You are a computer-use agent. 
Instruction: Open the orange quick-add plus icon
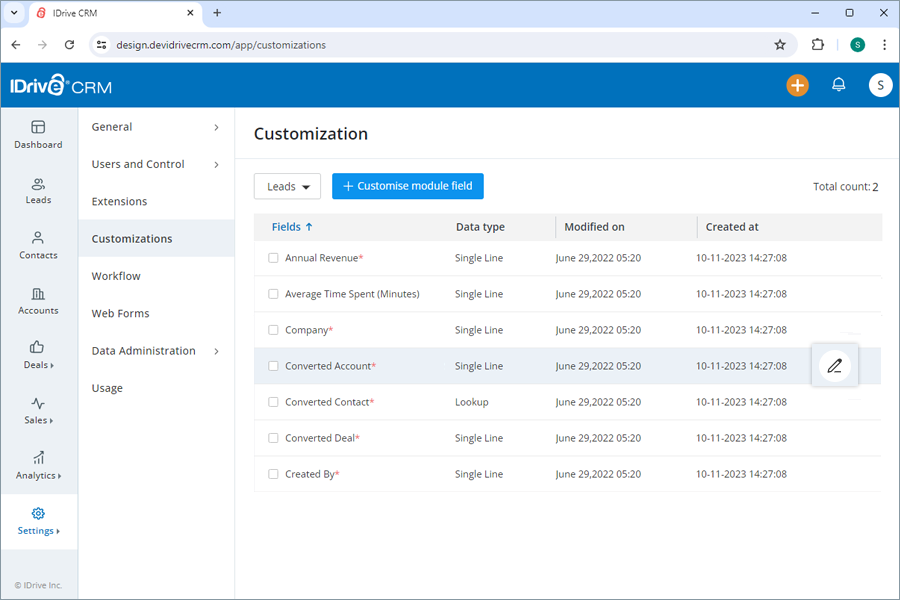[x=797, y=85]
